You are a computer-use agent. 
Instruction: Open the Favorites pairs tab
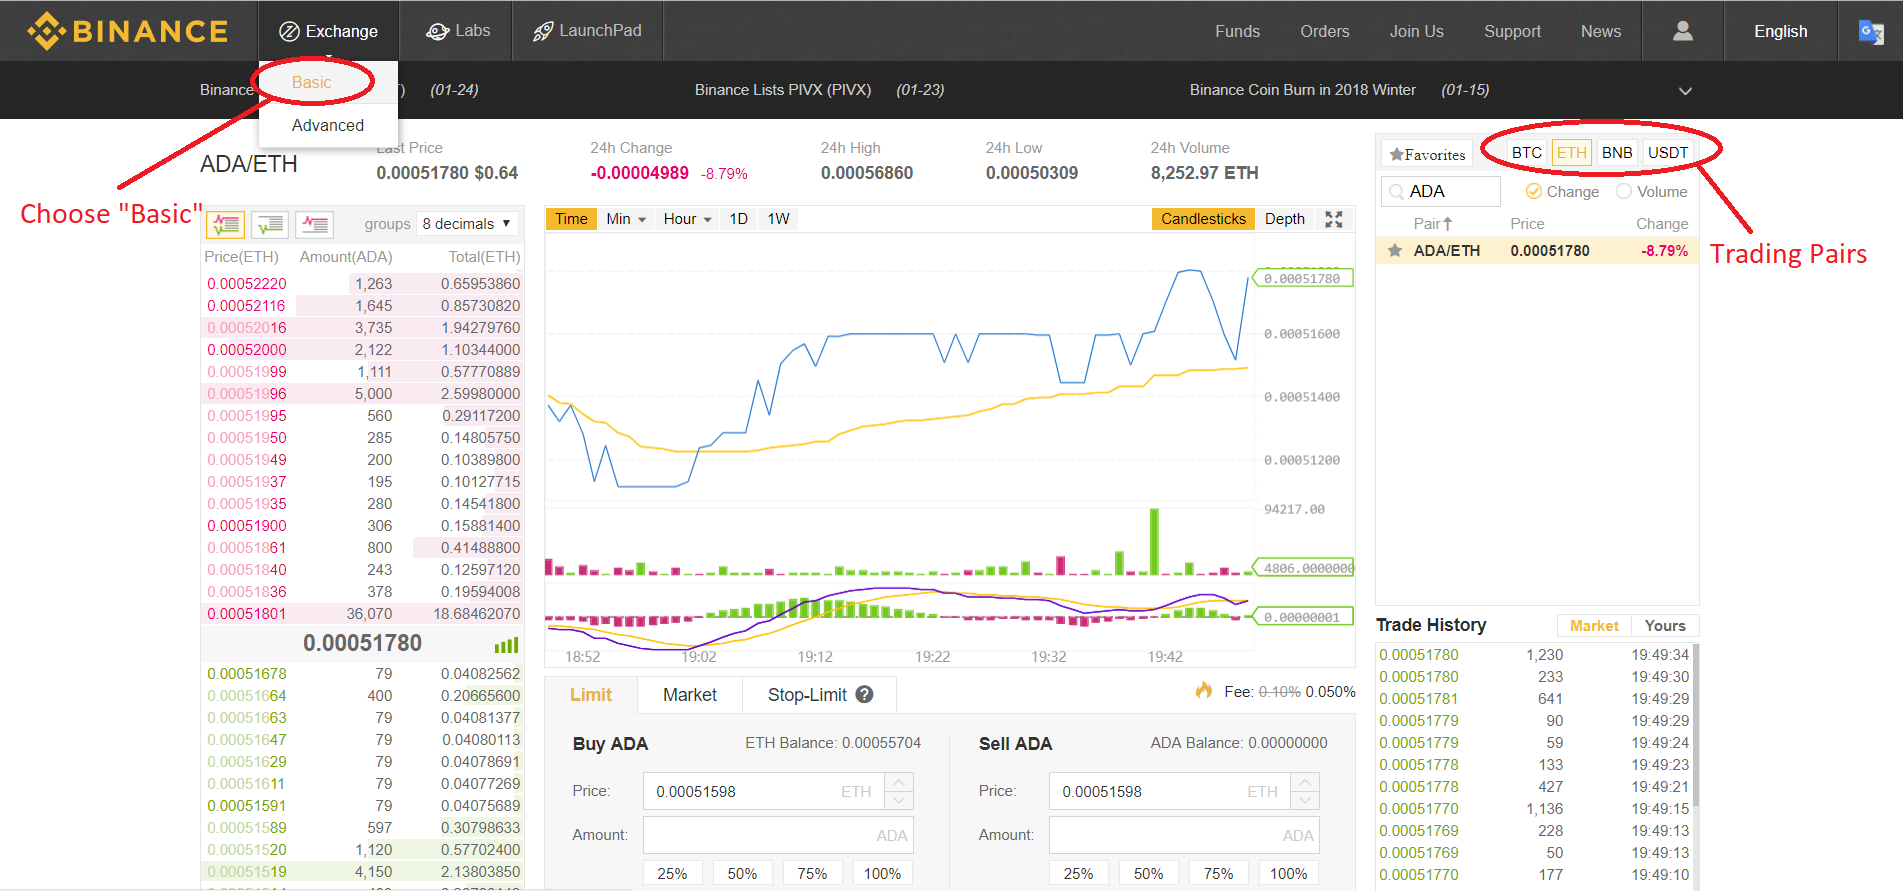[1427, 154]
